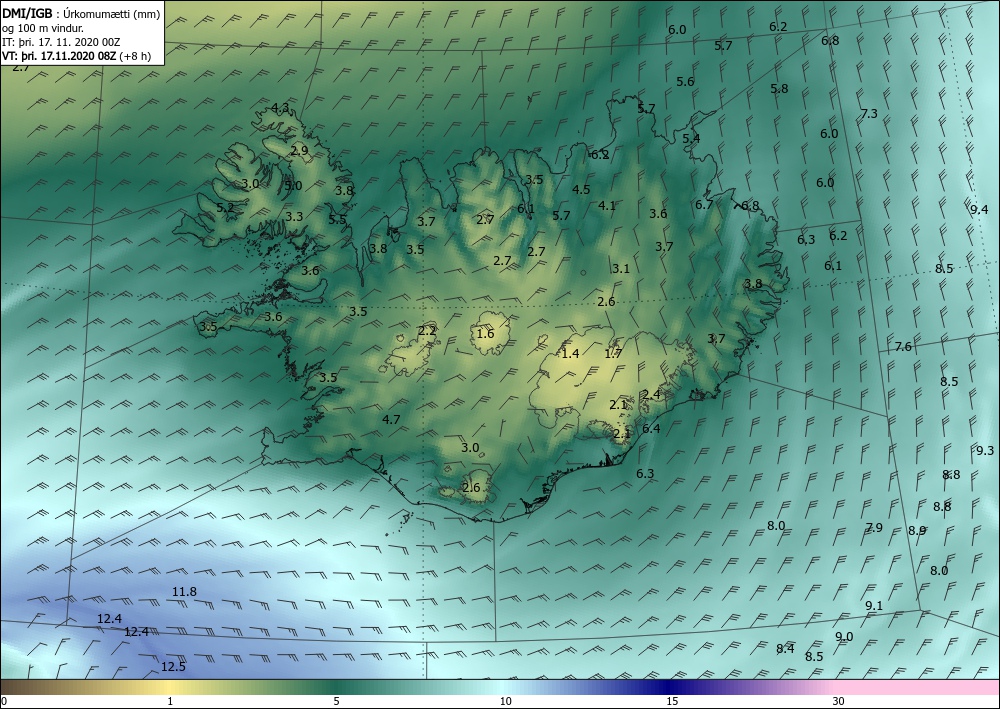Viewport: 1000px width, 709px height.
Task: Click the map value '8.4'
Action: click(x=785, y=649)
